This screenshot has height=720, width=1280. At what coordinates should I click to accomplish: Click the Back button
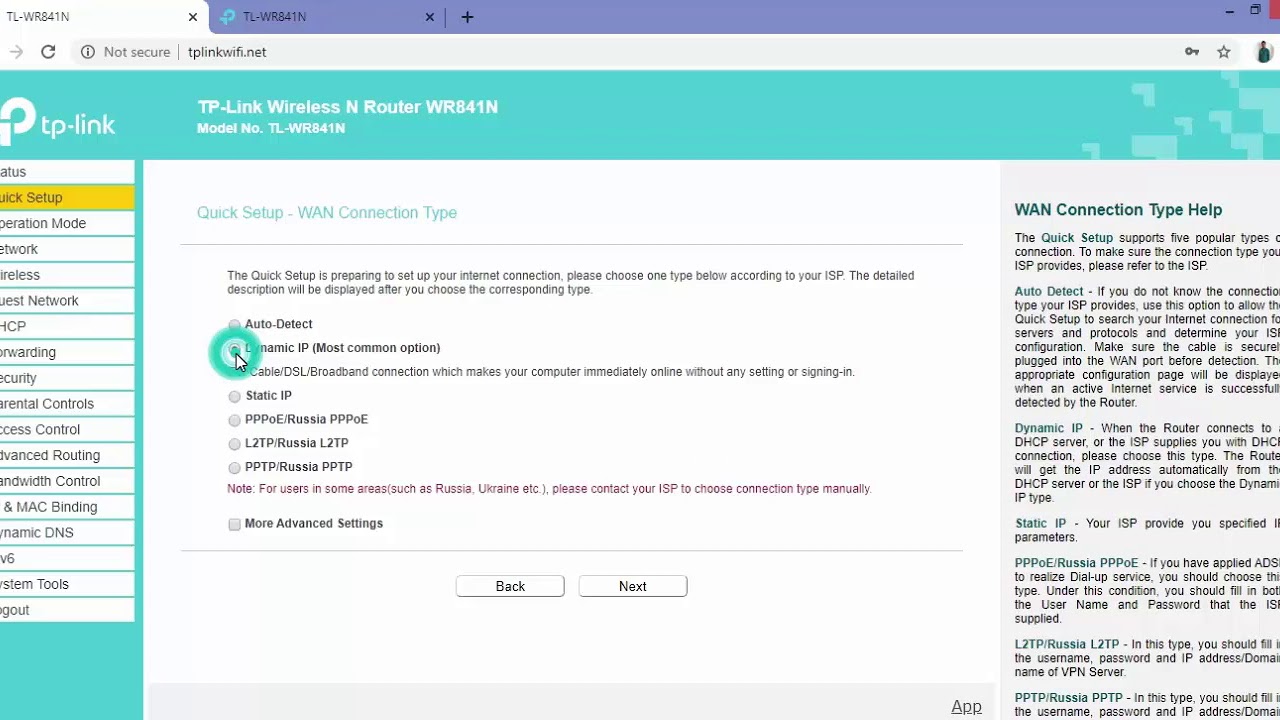coord(510,586)
